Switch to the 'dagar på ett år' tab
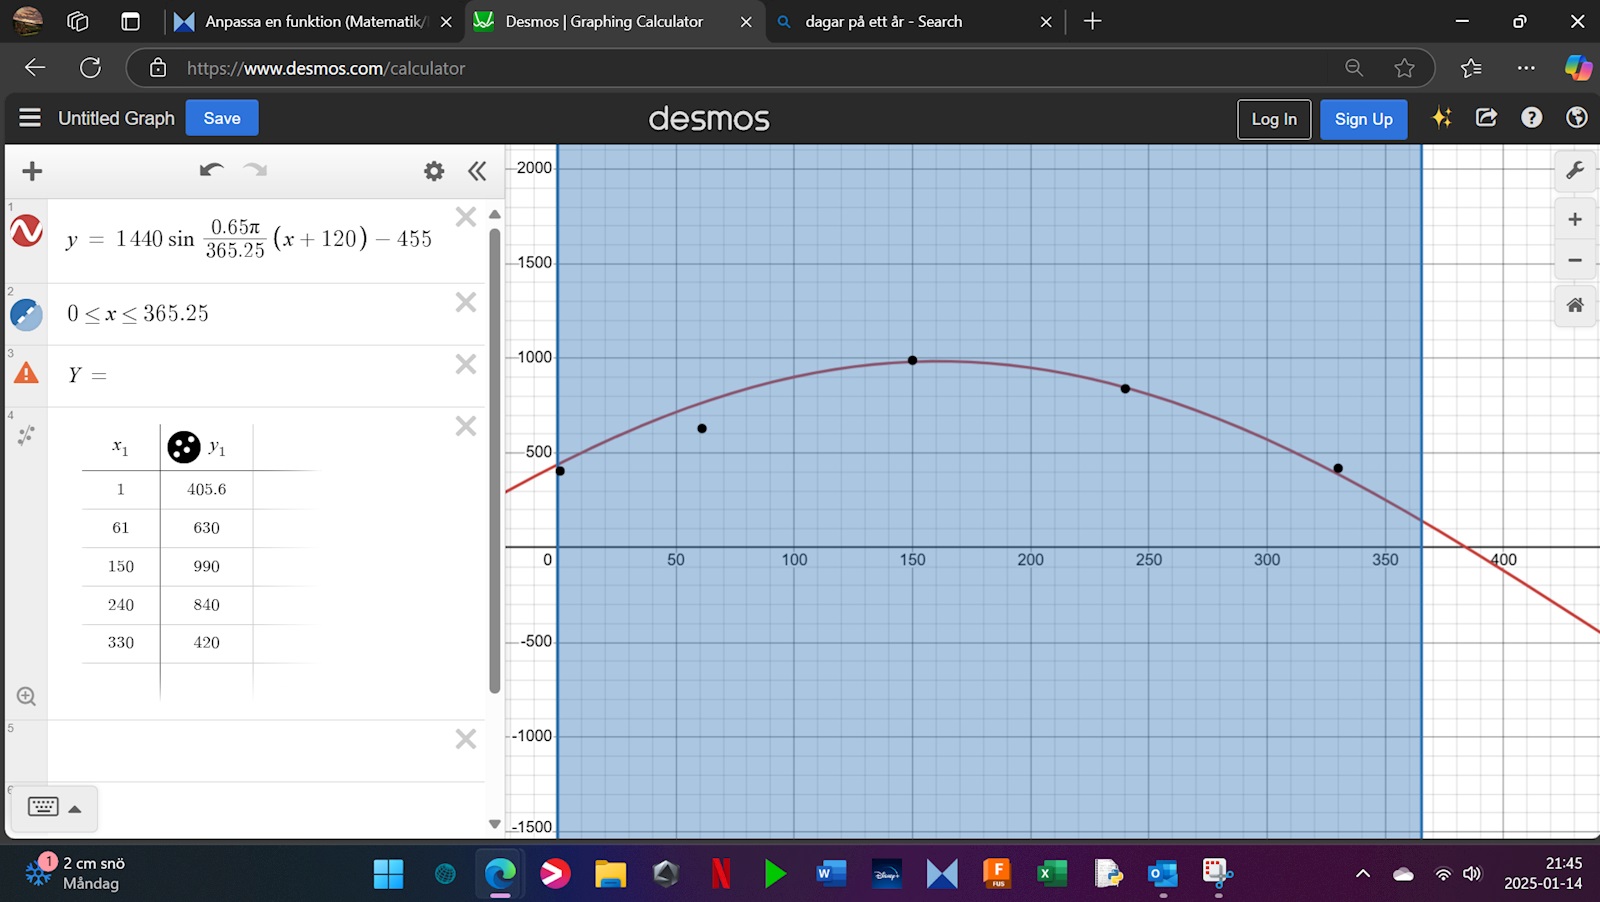The image size is (1600, 902). (883, 21)
